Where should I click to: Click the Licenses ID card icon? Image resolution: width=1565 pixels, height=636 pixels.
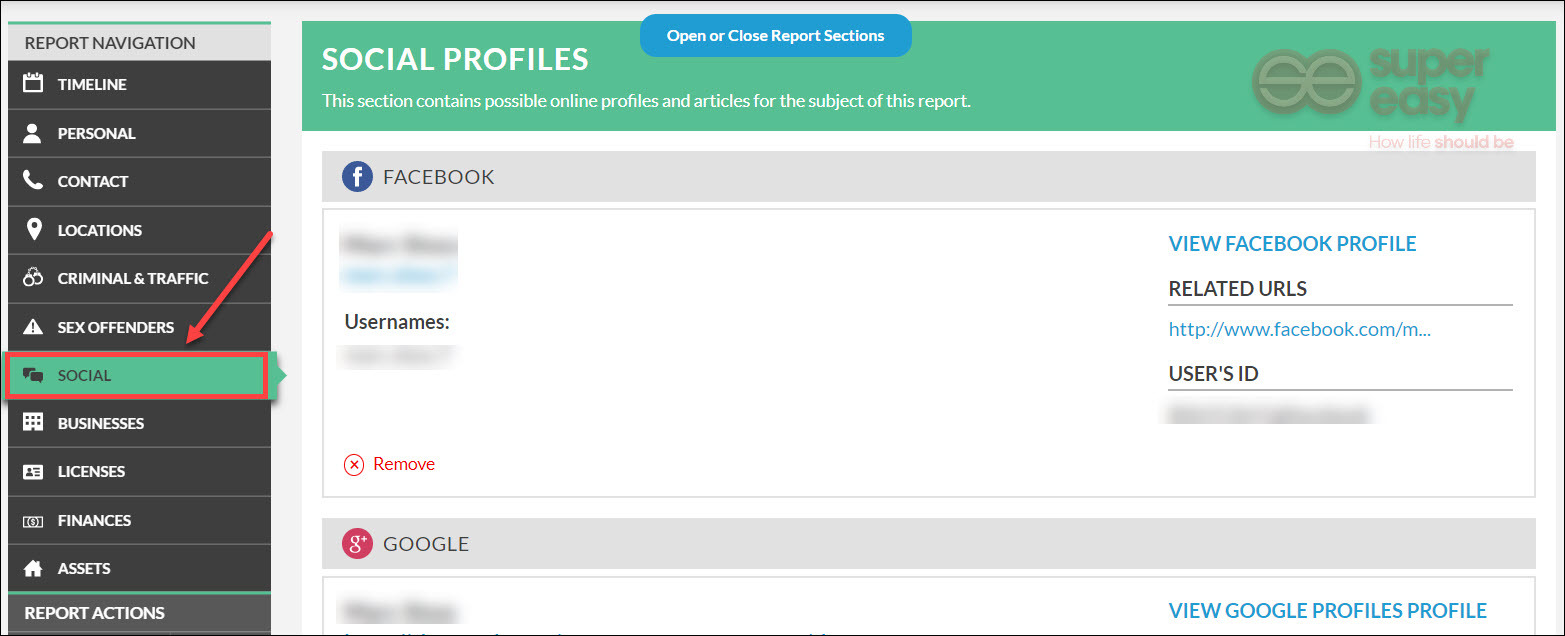[33, 472]
